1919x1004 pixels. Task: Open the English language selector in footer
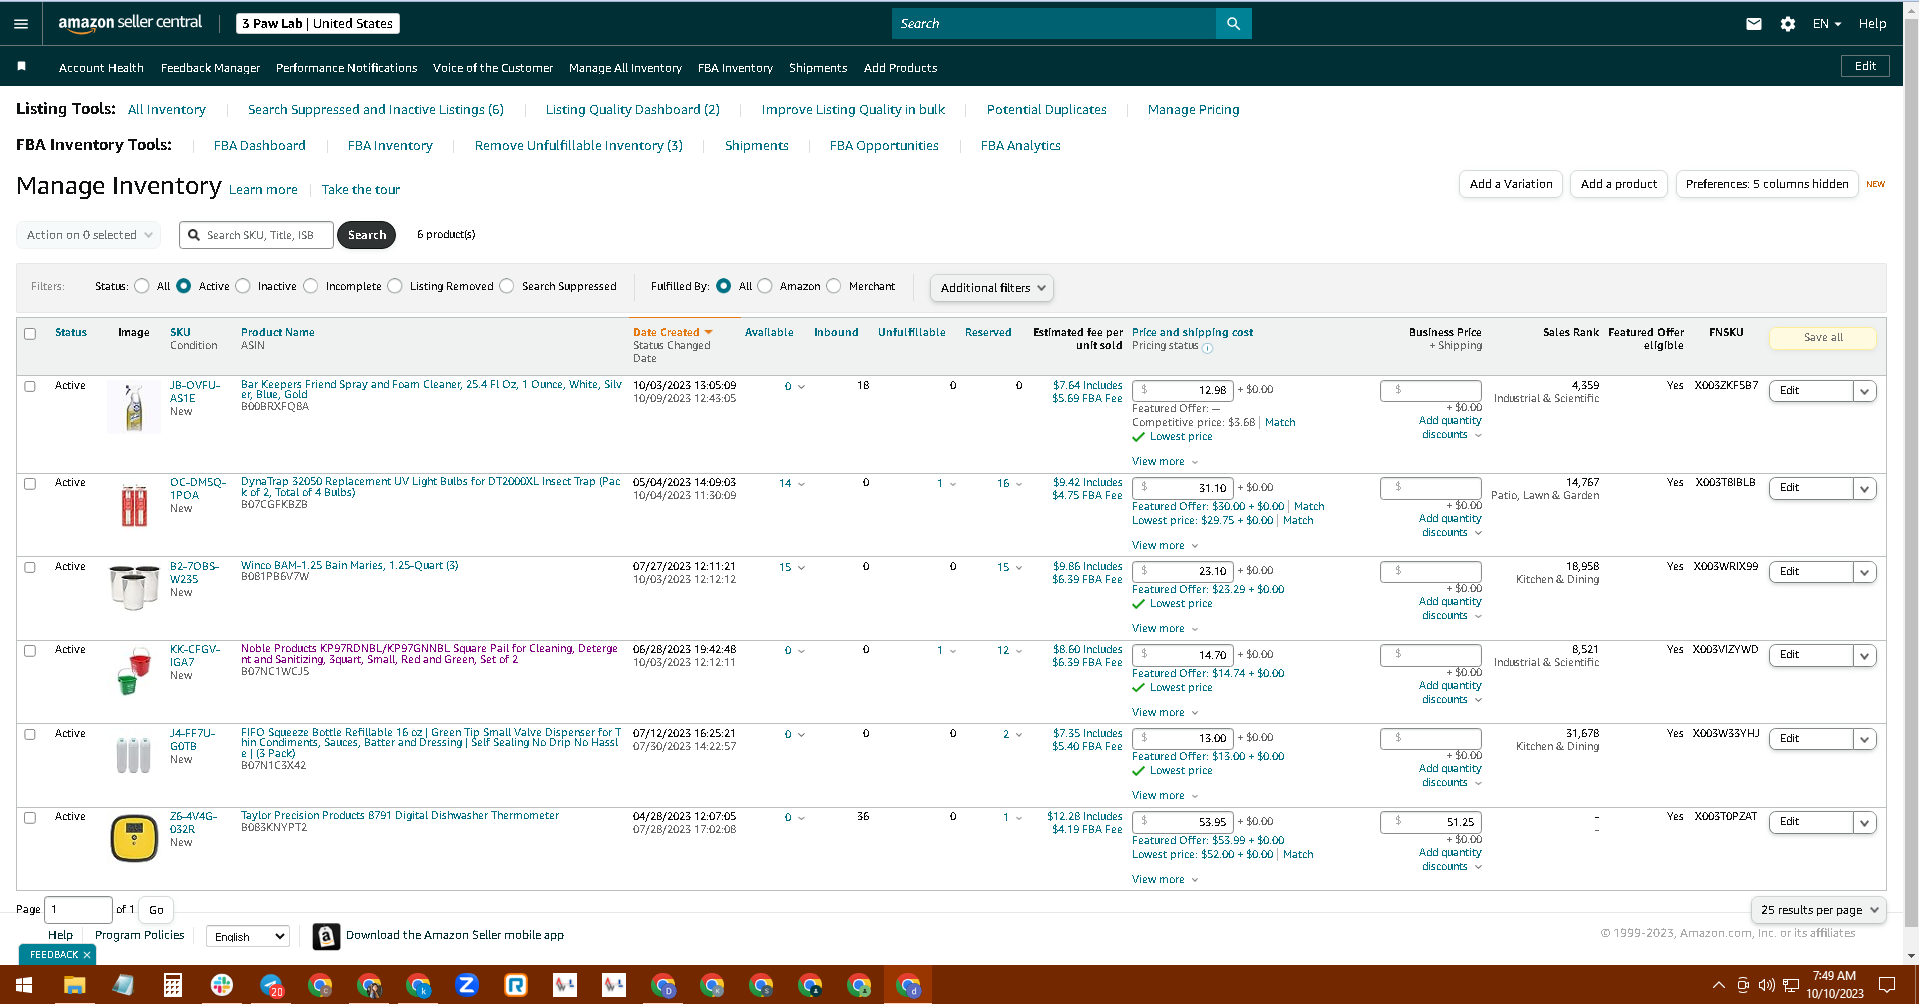(x=248, y=936)
